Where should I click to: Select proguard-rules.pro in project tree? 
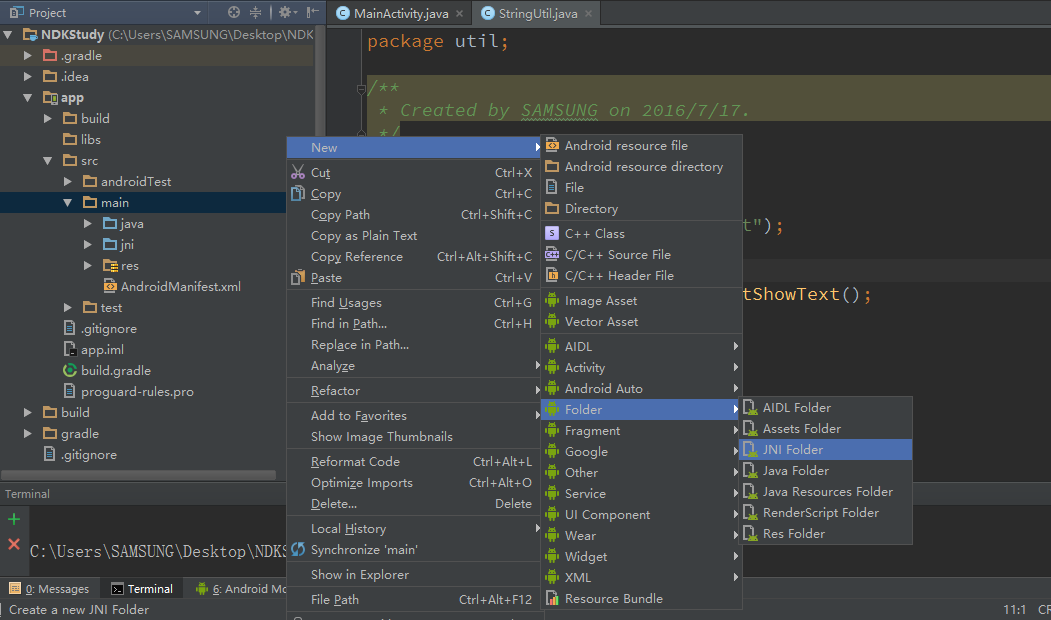(137, 391)
